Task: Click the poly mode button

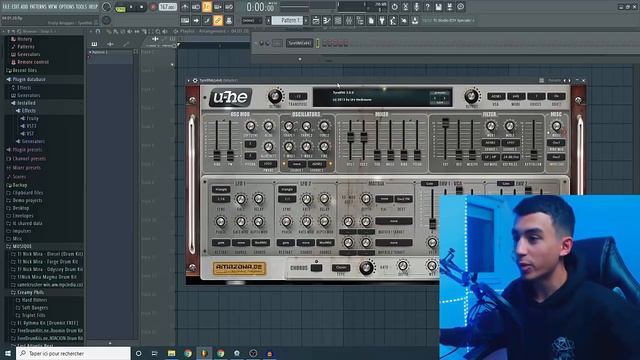Action: pyautogui.click(x=516, y=96)
